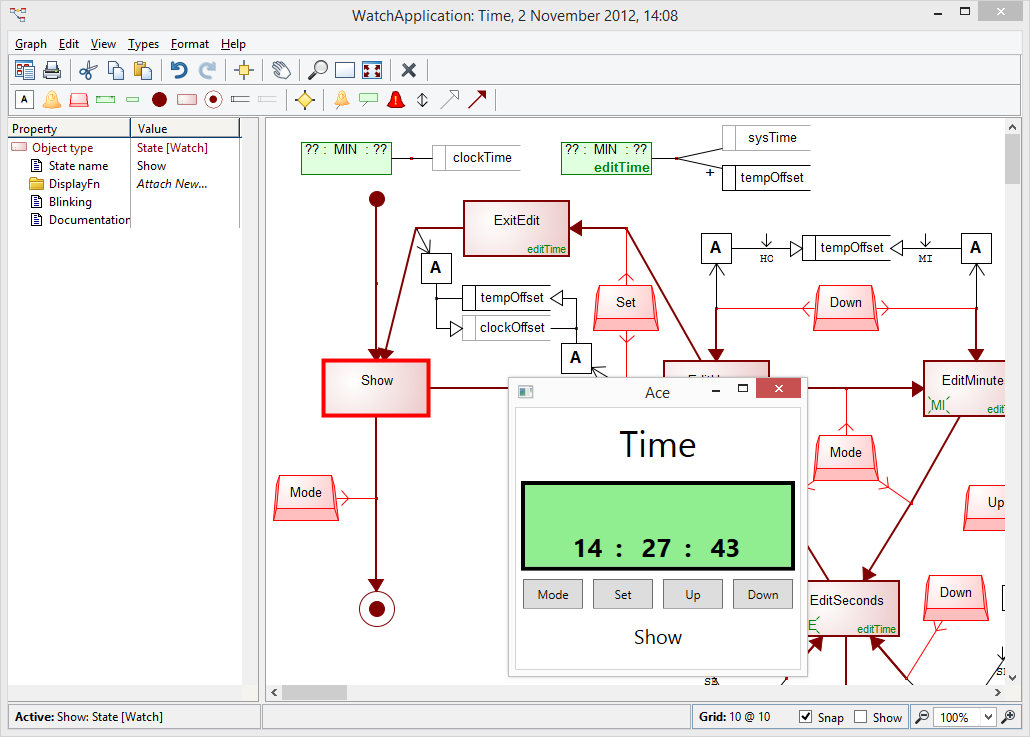Open the Format menu
This screenshot has width=1030, height=737.
(189, 44)
